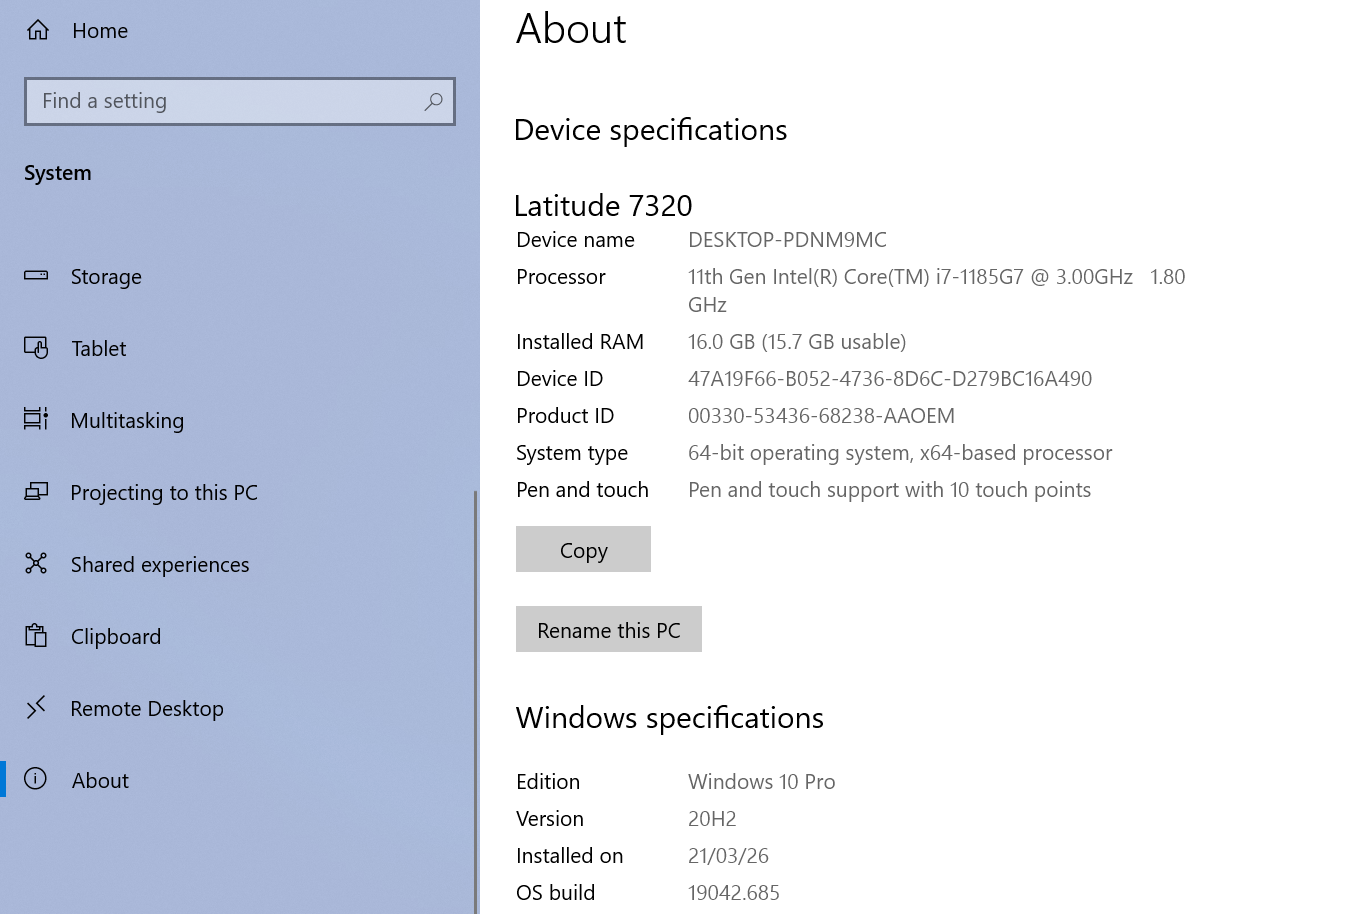The image size is (1370, 914).
Task: Click the Product ID label
Action: coord(565,416)
